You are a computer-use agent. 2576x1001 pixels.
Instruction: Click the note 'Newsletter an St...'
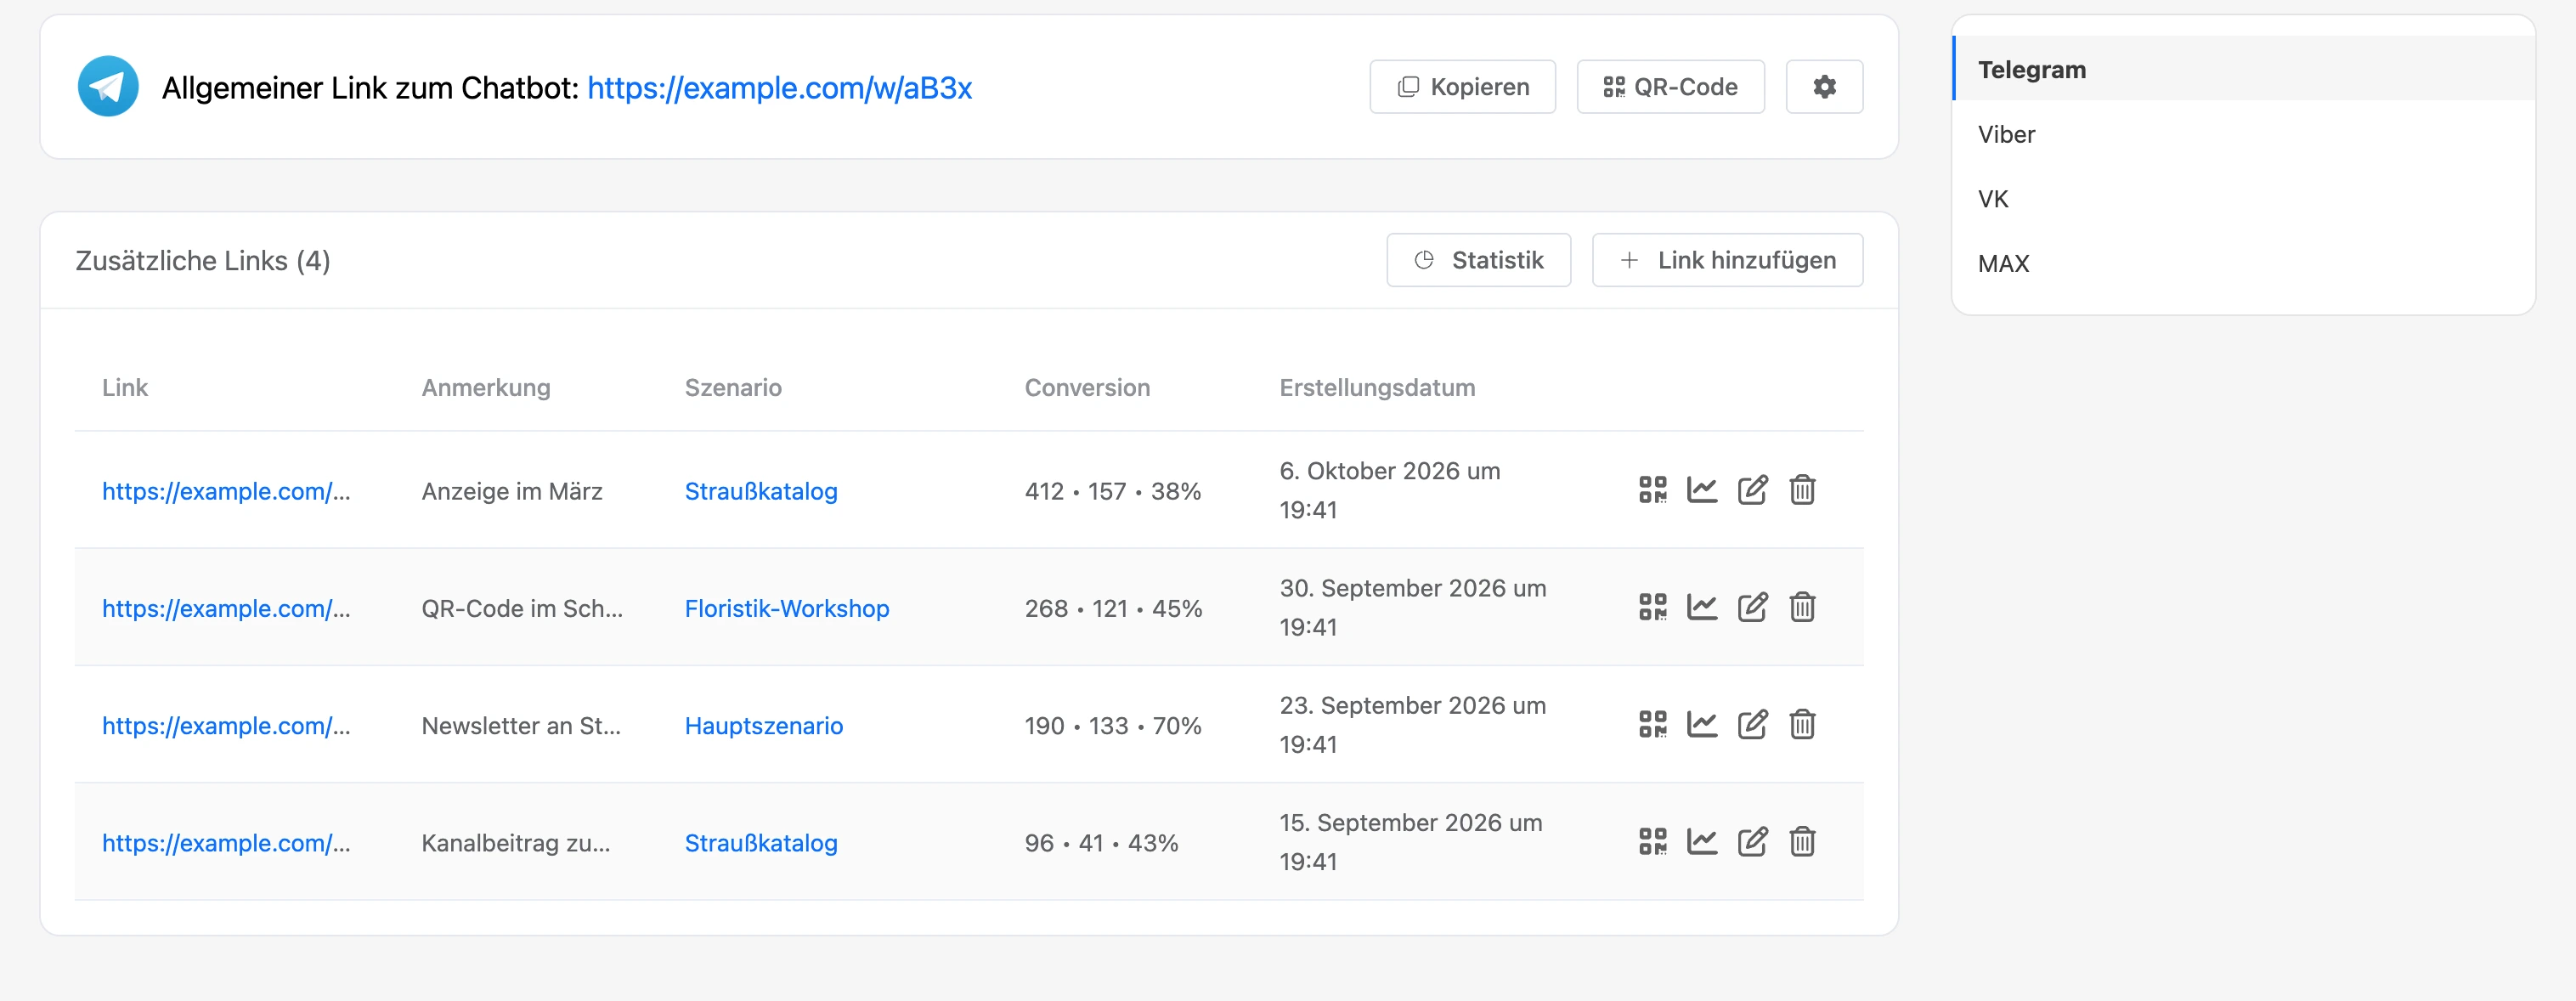tap(521, 725)
